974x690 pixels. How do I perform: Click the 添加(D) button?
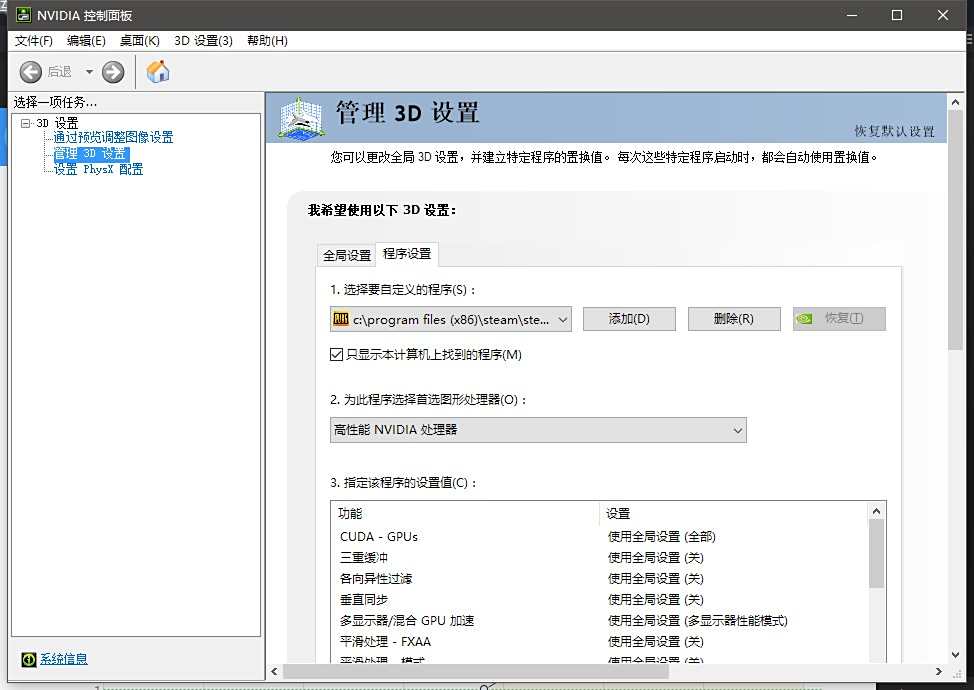629,319
